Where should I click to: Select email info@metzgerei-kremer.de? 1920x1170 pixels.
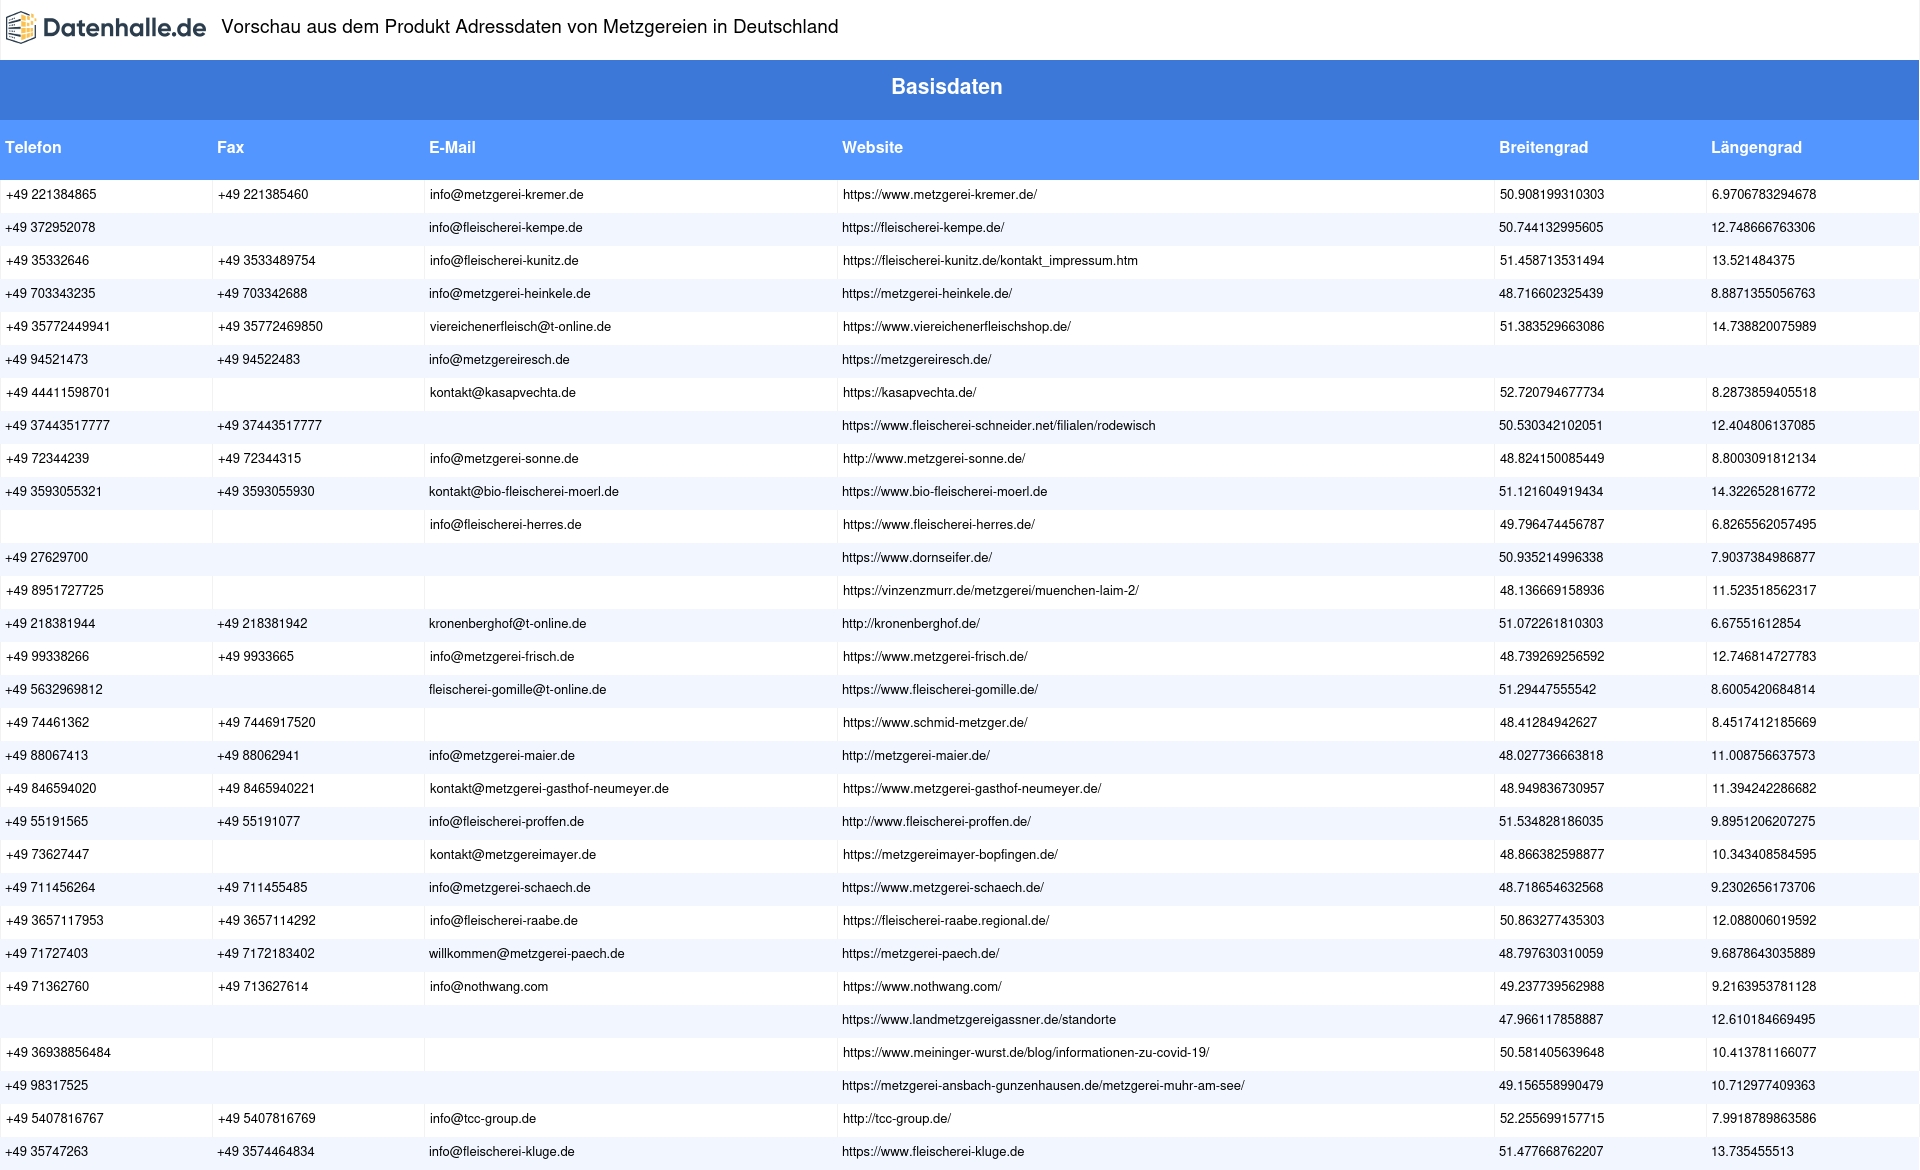coord(507,195)
